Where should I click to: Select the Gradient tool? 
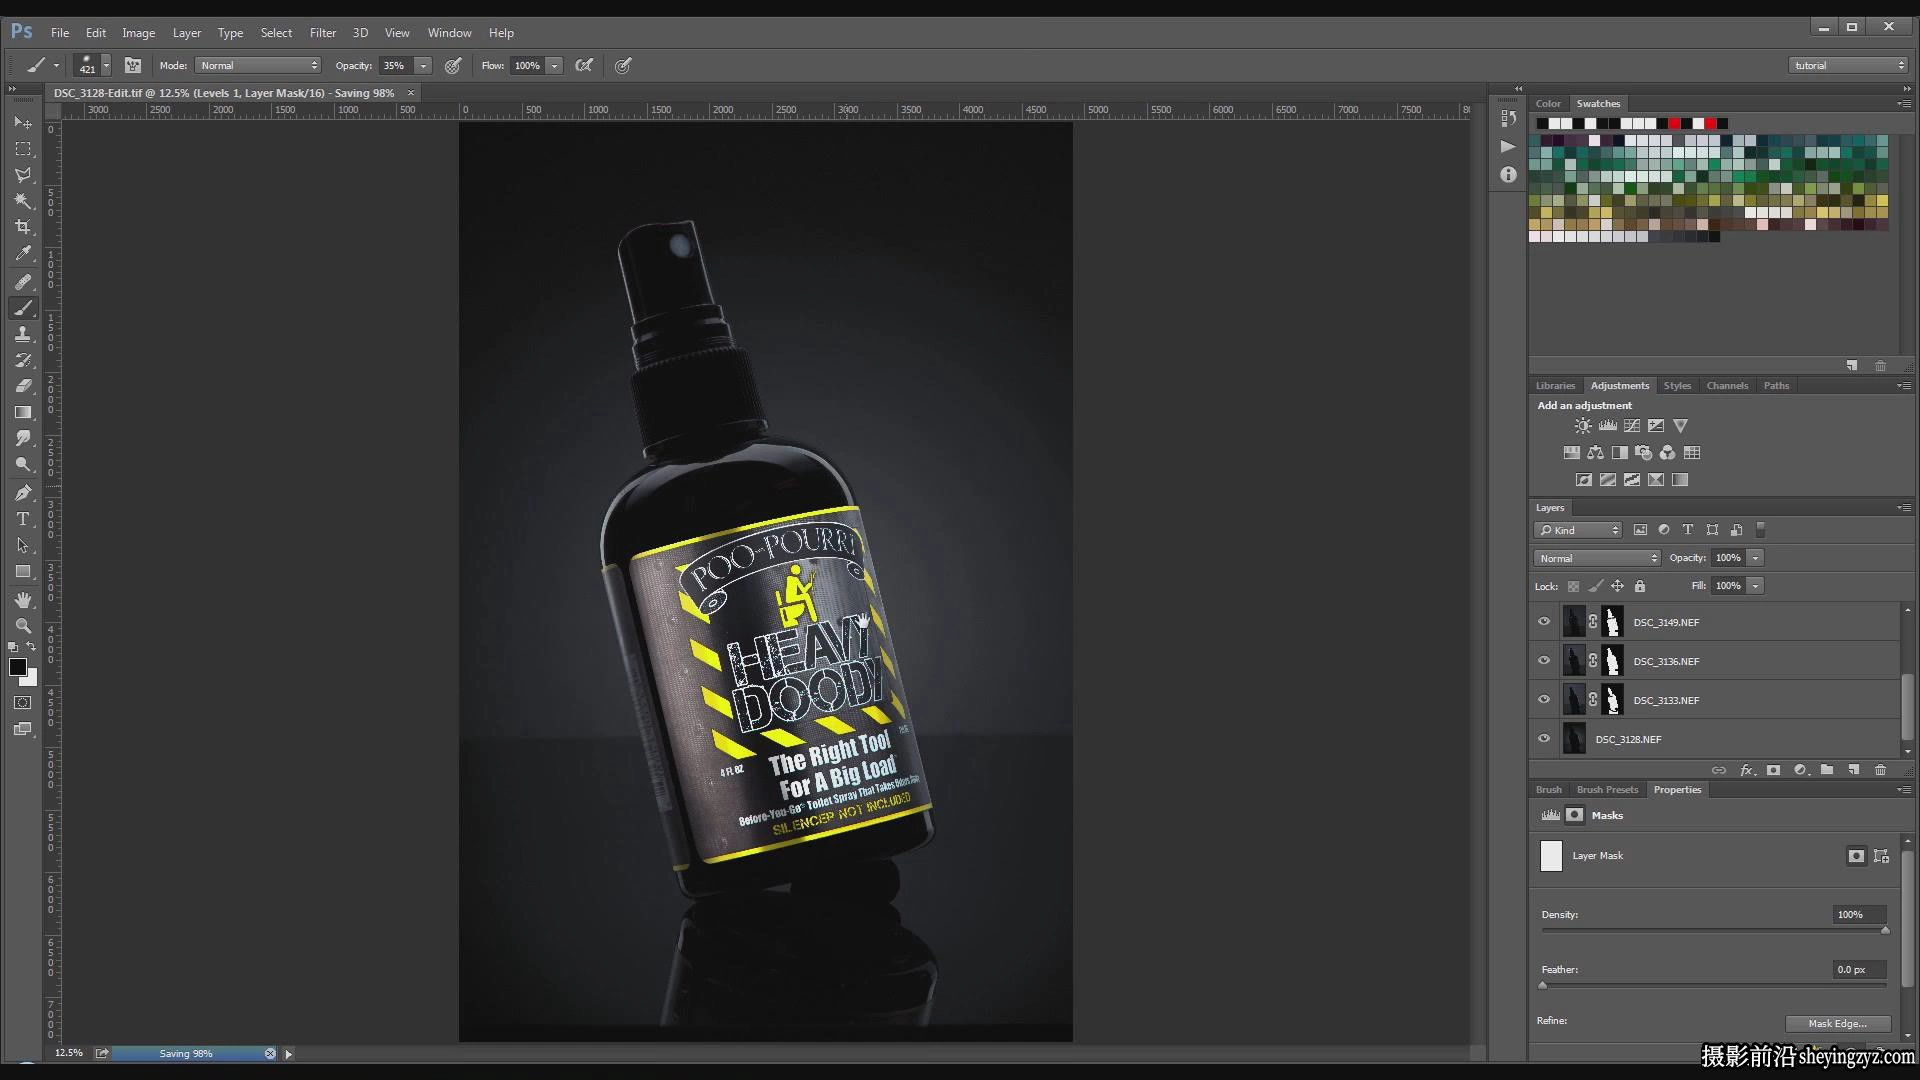click(x=23, y=412)
